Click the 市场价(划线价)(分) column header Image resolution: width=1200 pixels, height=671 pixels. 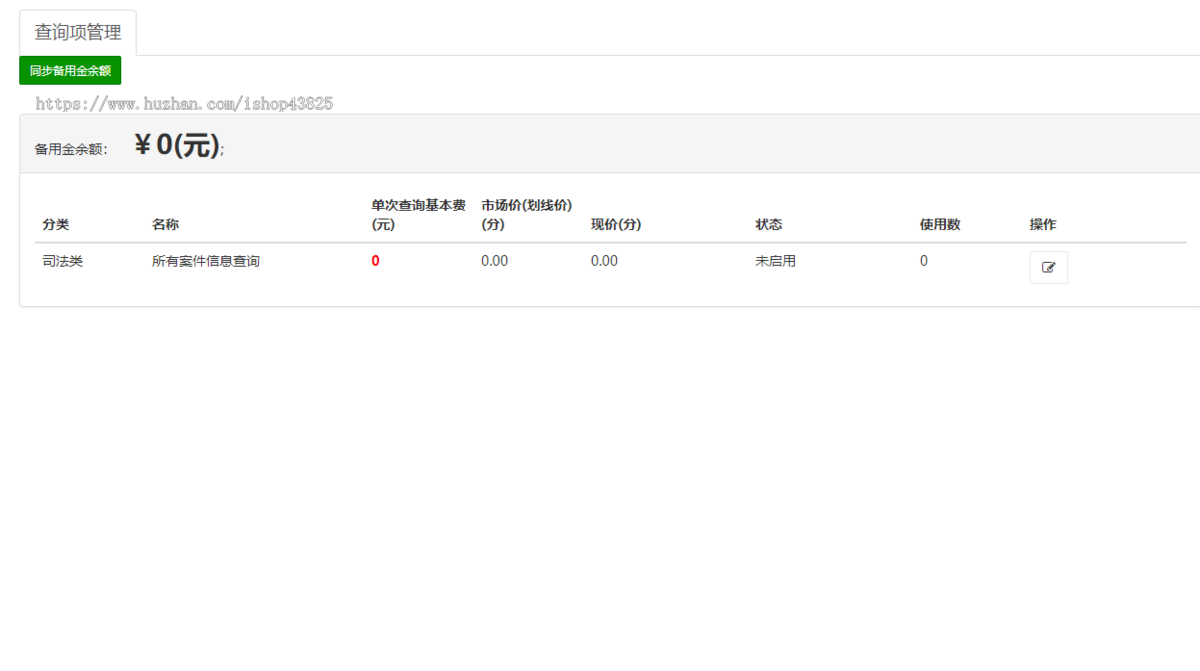[x=526, y=215]
